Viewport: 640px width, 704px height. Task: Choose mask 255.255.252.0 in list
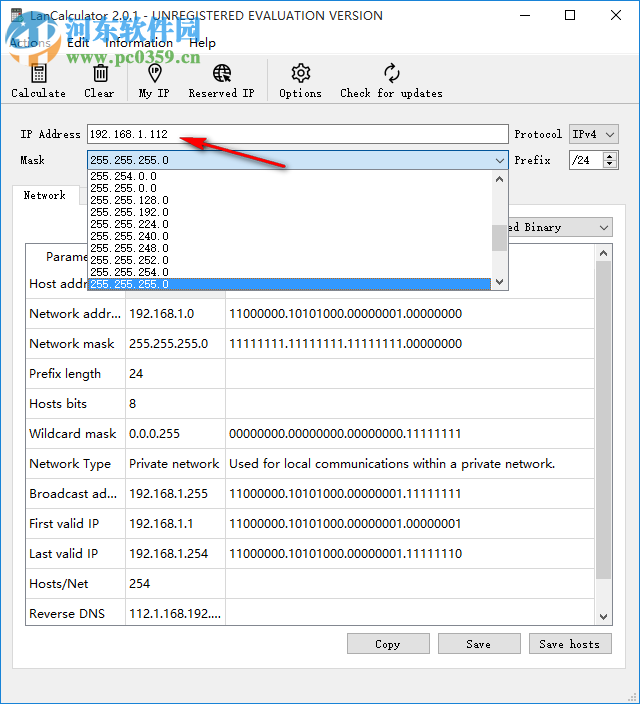pos(289,260)
